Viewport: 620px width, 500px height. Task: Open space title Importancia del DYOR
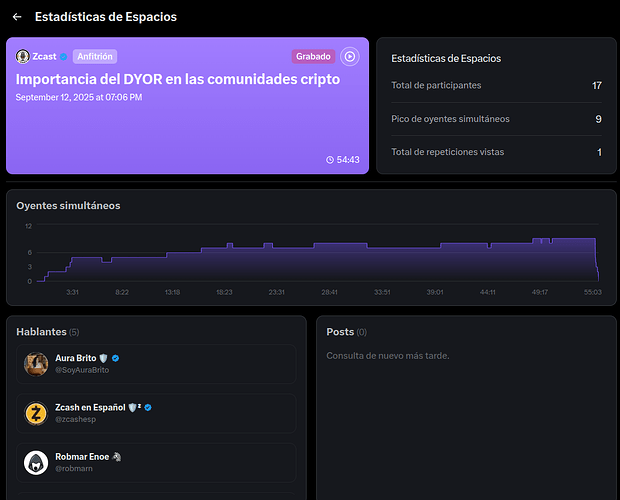tap(178, 79)
